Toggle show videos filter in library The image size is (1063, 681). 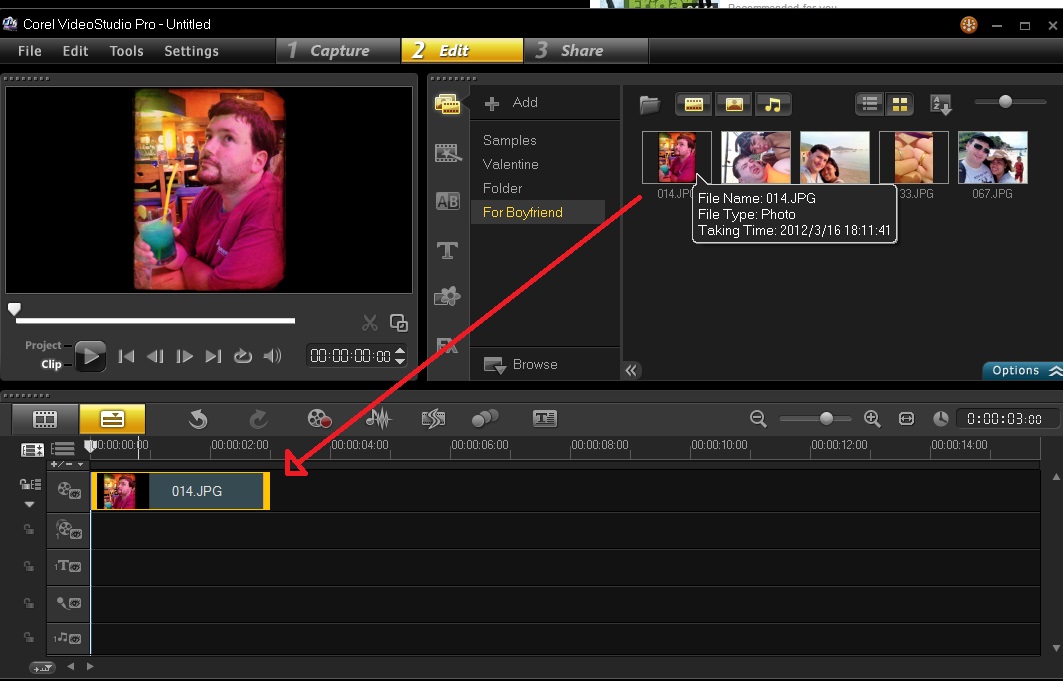point(694,104)
